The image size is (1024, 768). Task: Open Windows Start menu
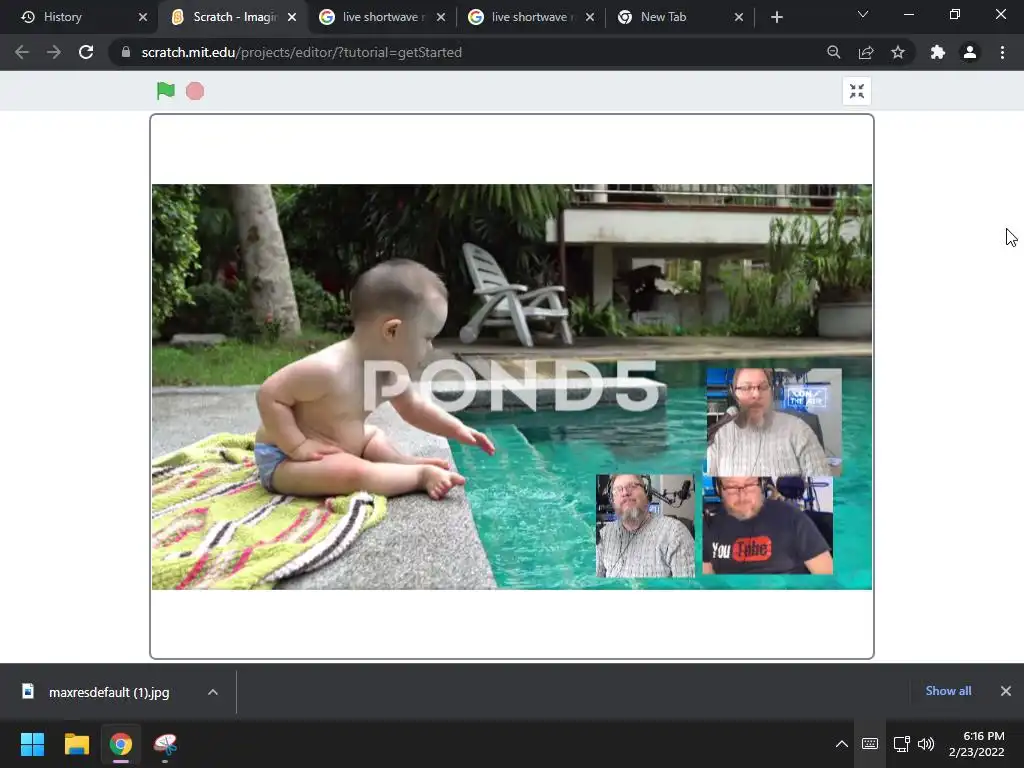[32, 744]
